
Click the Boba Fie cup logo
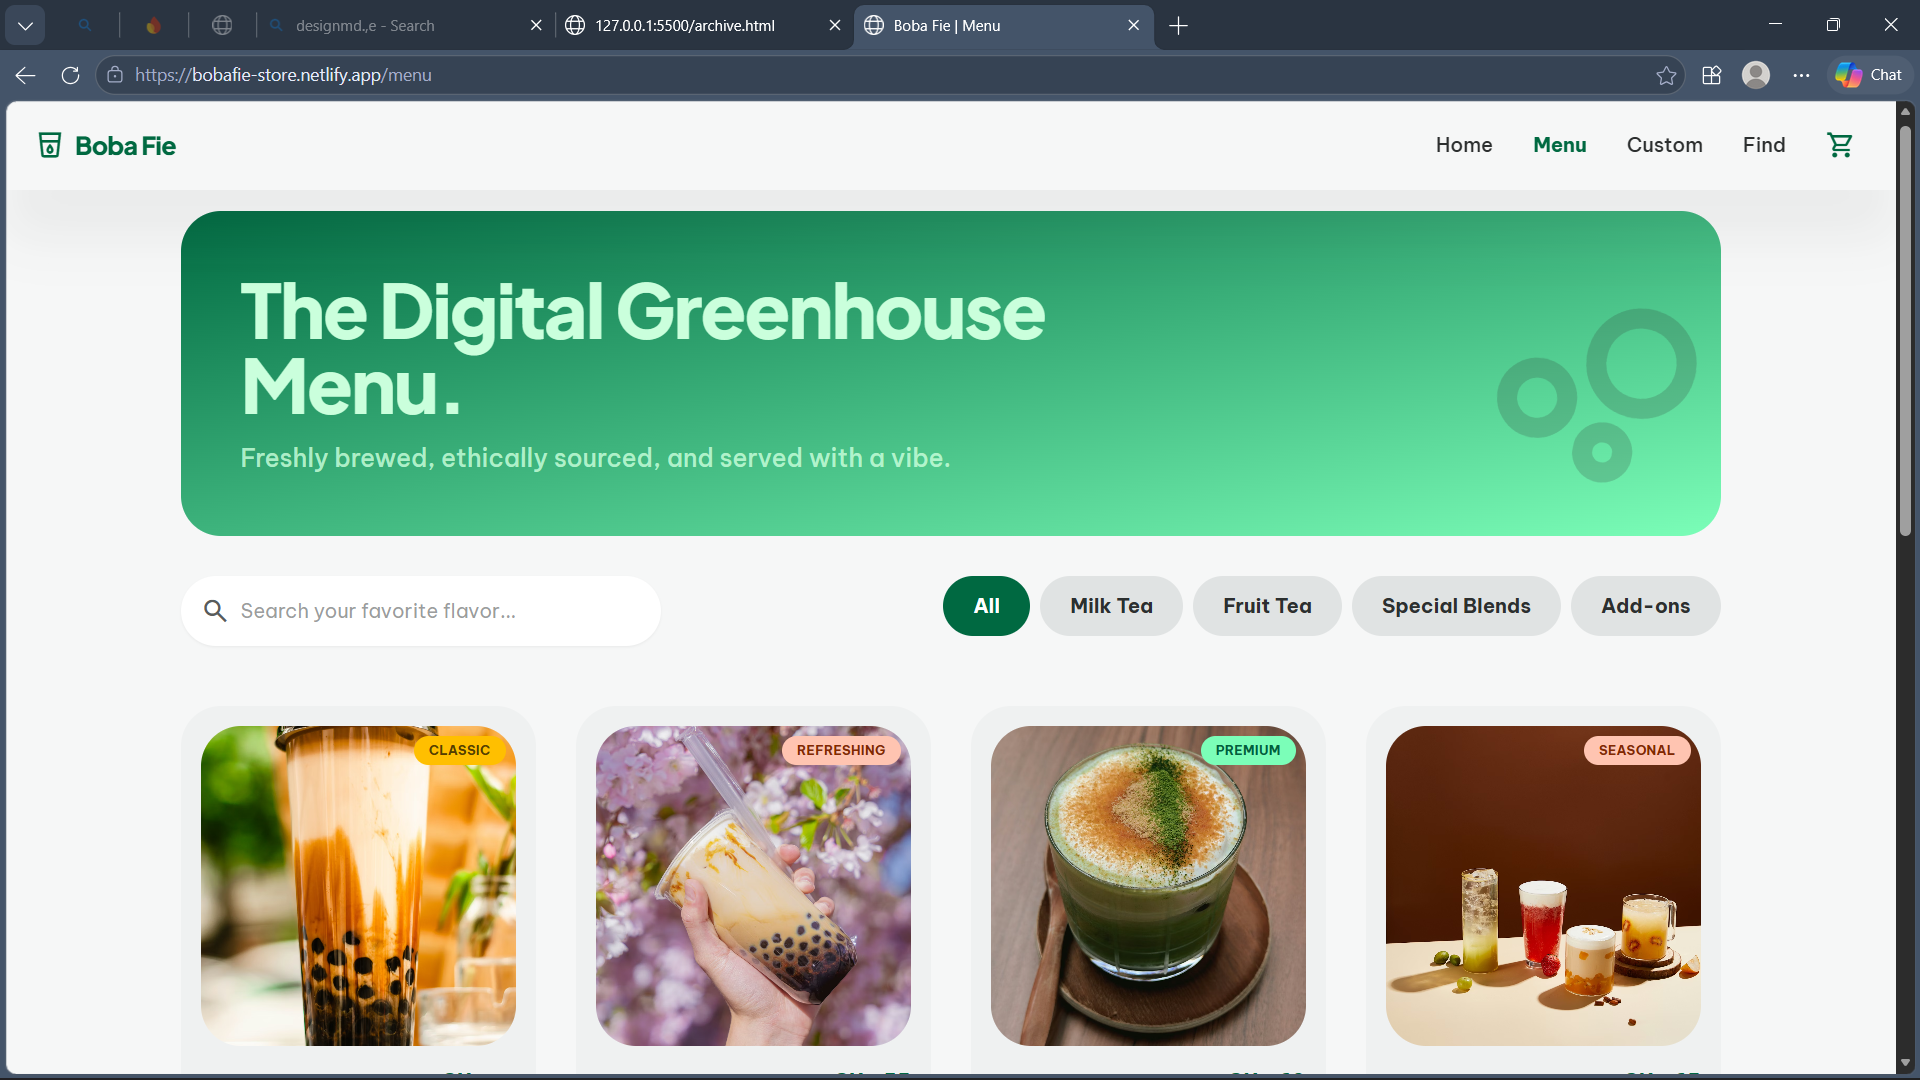(50, 145)
